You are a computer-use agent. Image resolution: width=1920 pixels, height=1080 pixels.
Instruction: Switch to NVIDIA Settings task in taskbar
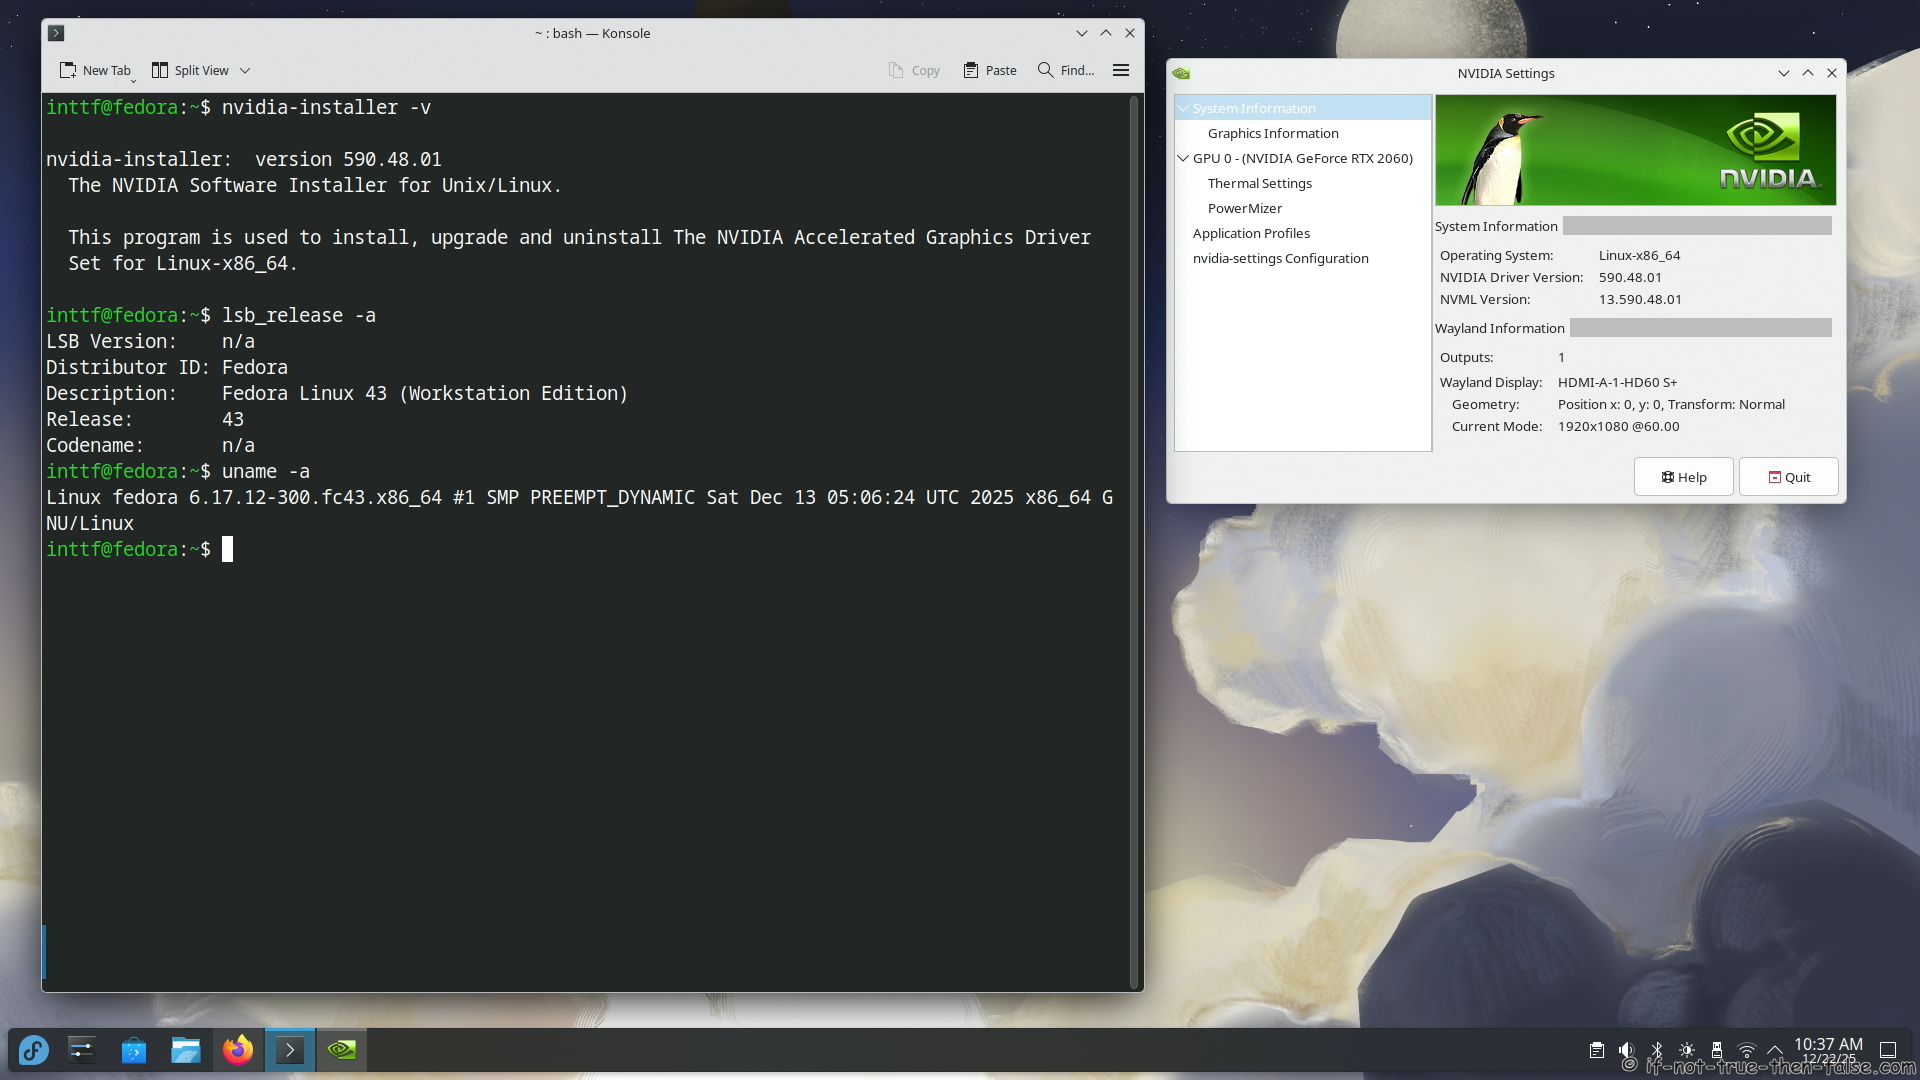342,1050
